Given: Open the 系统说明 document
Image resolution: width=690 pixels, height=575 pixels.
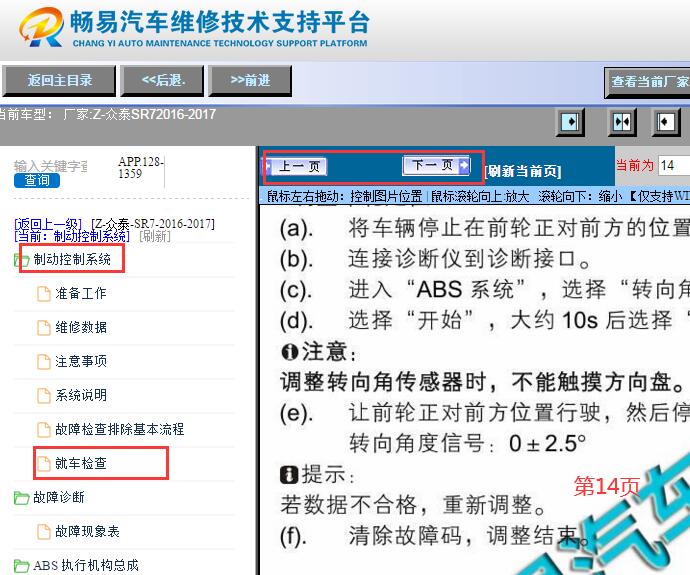Looking at the screenshot, I should tap(81, 395).
